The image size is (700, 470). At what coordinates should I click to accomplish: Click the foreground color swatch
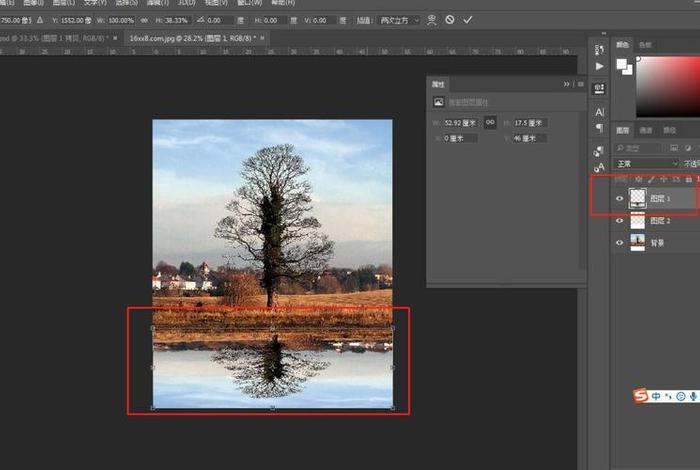[x=621, y=64]
